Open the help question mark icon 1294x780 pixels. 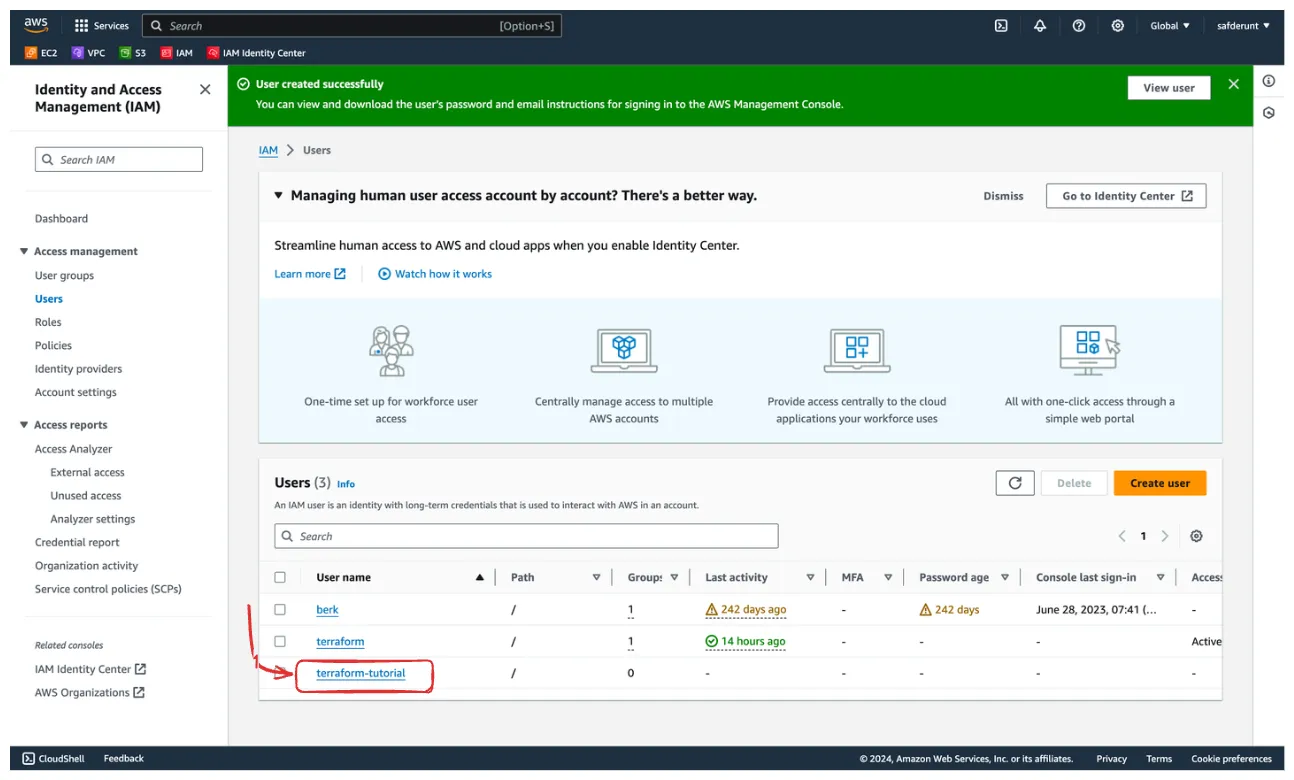(x=1079, y=26)
